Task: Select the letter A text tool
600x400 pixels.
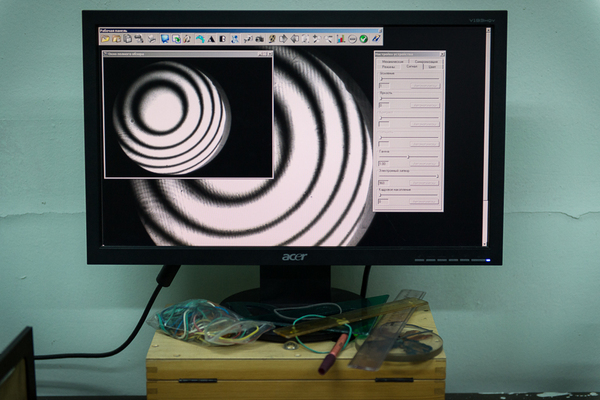Action: (211, 39)
